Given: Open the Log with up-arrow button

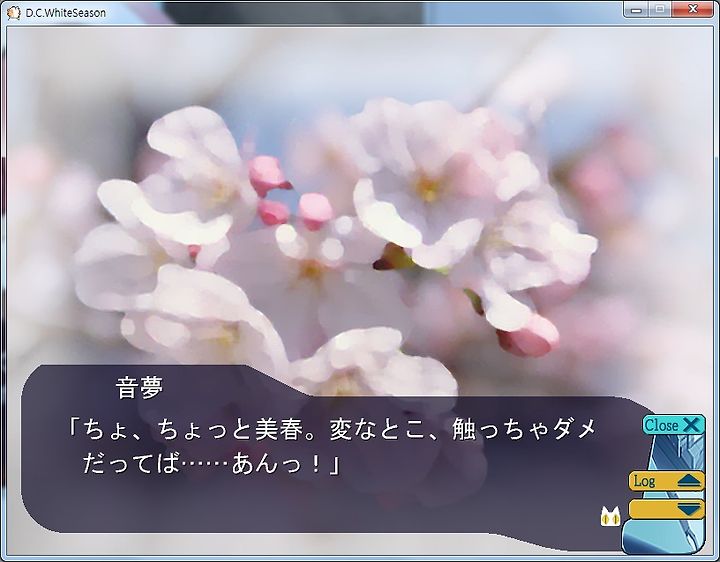Looking at the screenshot, I should [x=667, y=481].
